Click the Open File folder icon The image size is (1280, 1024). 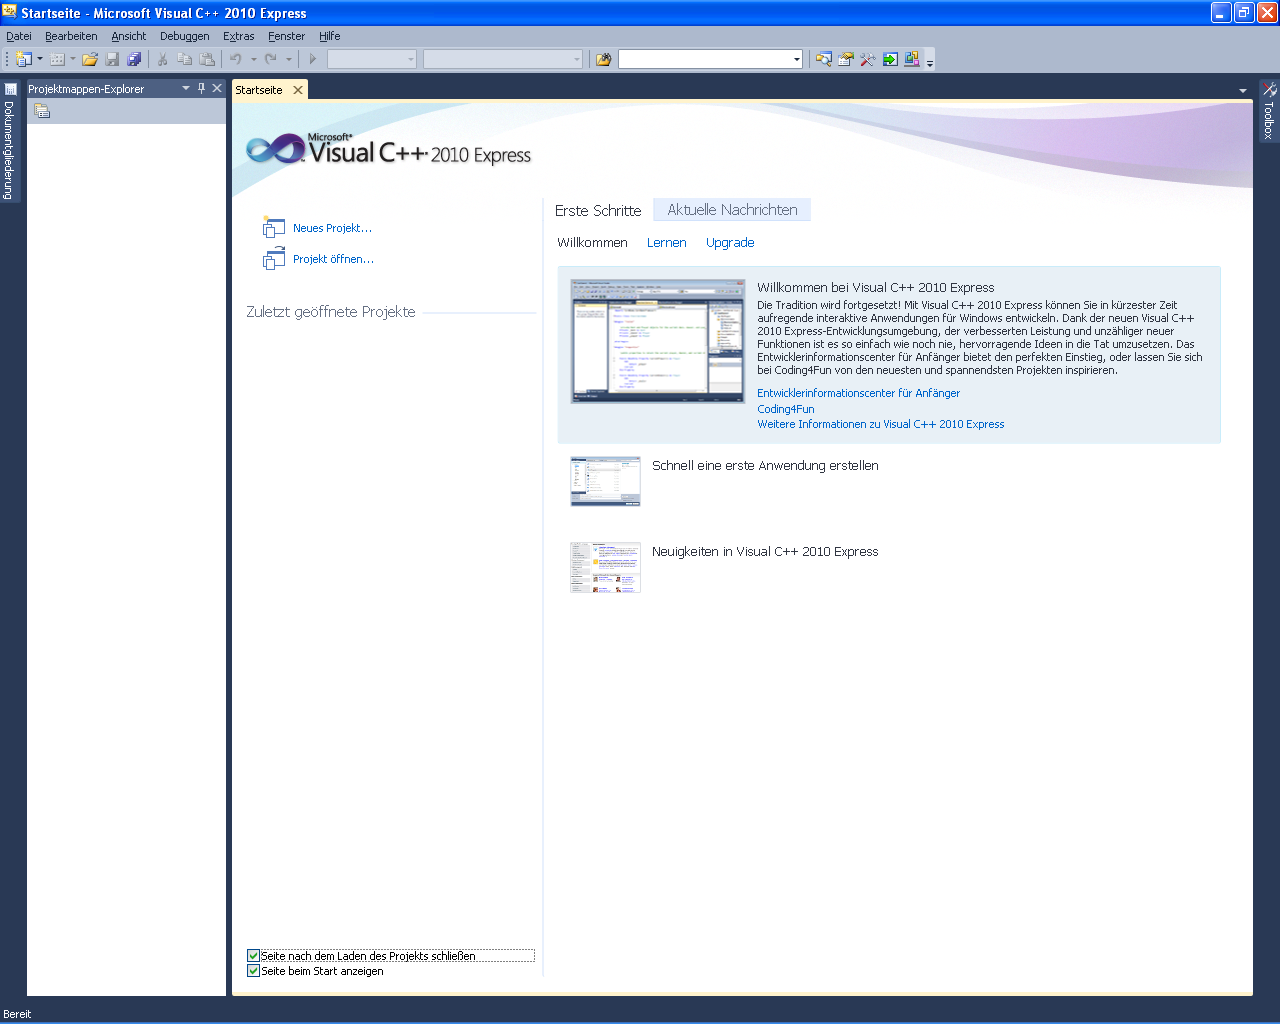(x=90, y=60)
